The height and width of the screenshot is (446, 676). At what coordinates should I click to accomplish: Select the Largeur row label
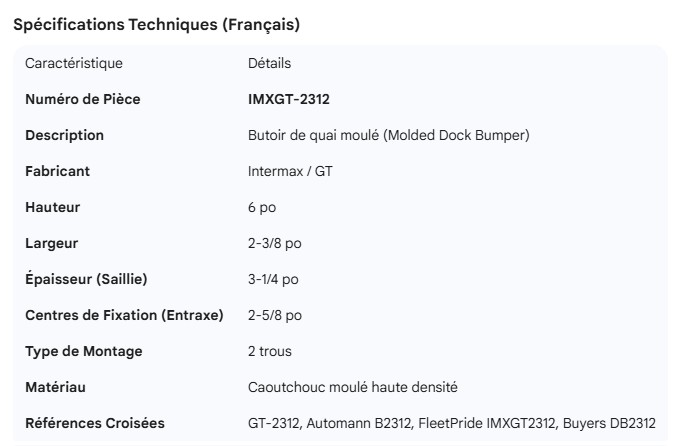(51, 244)
